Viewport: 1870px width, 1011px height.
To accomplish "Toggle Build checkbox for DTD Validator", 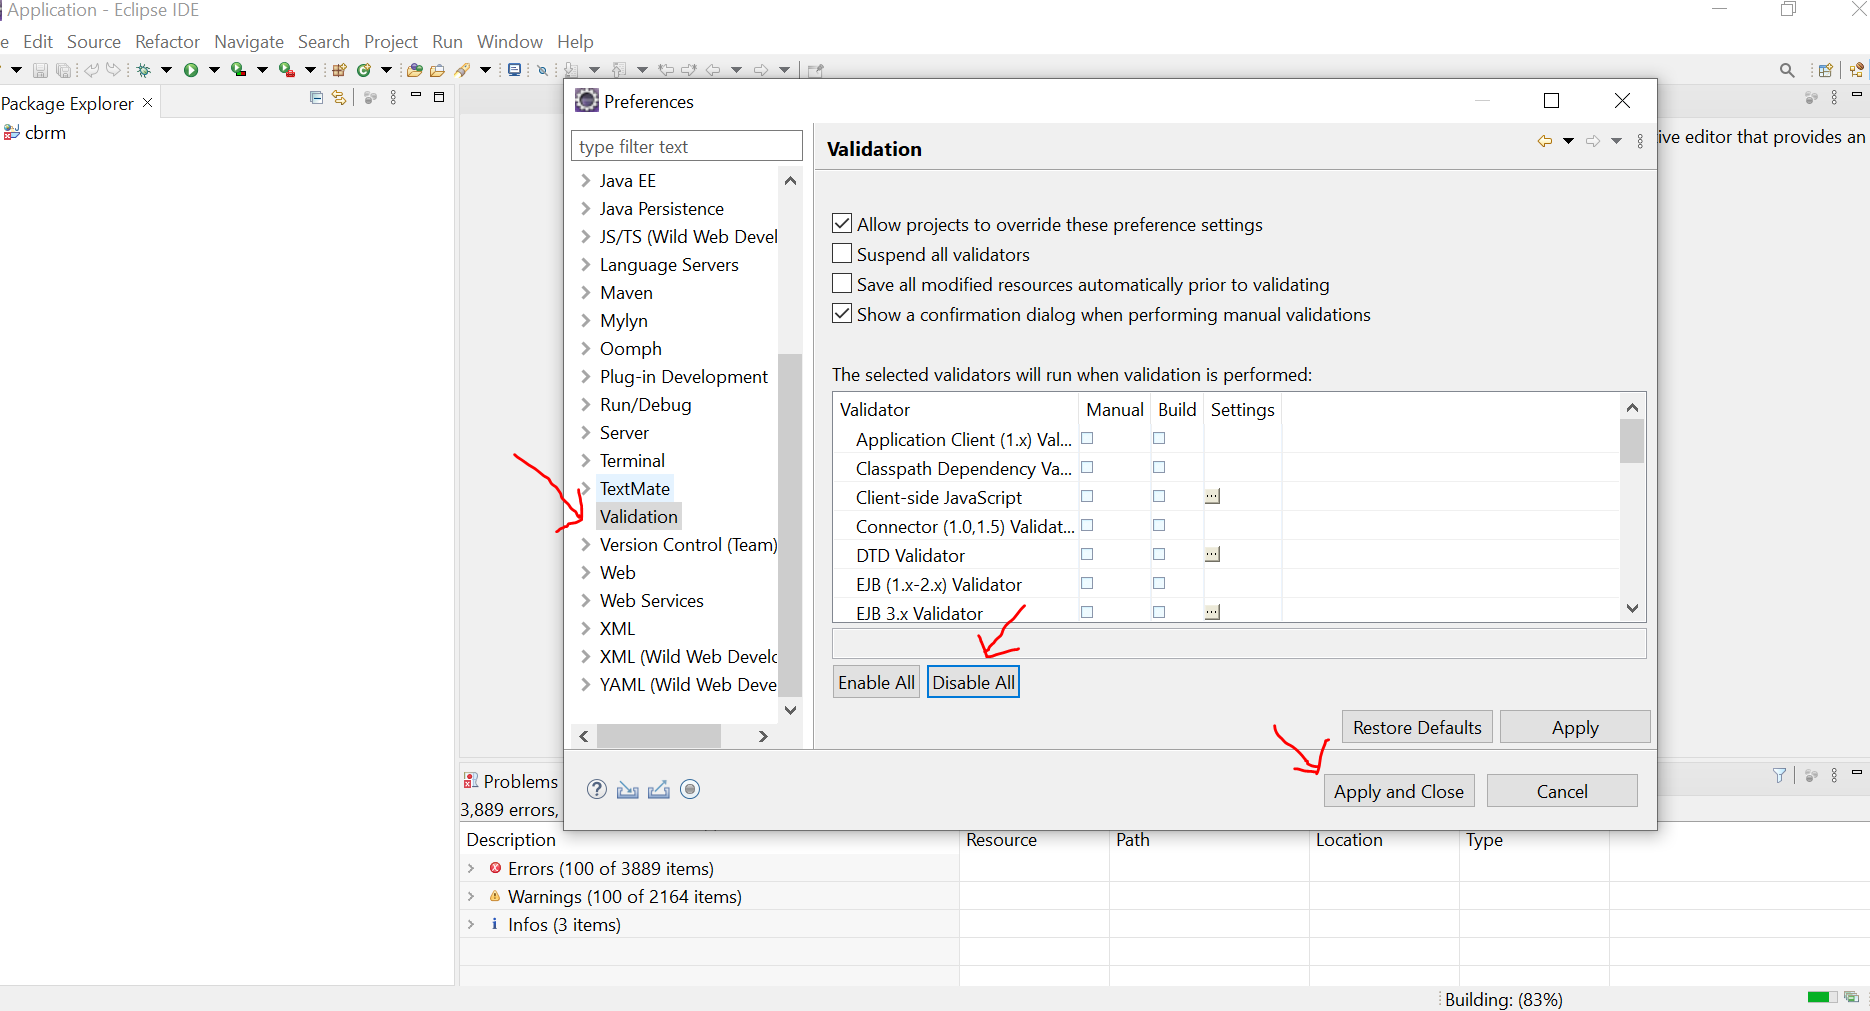I will tap(1159, 554).
